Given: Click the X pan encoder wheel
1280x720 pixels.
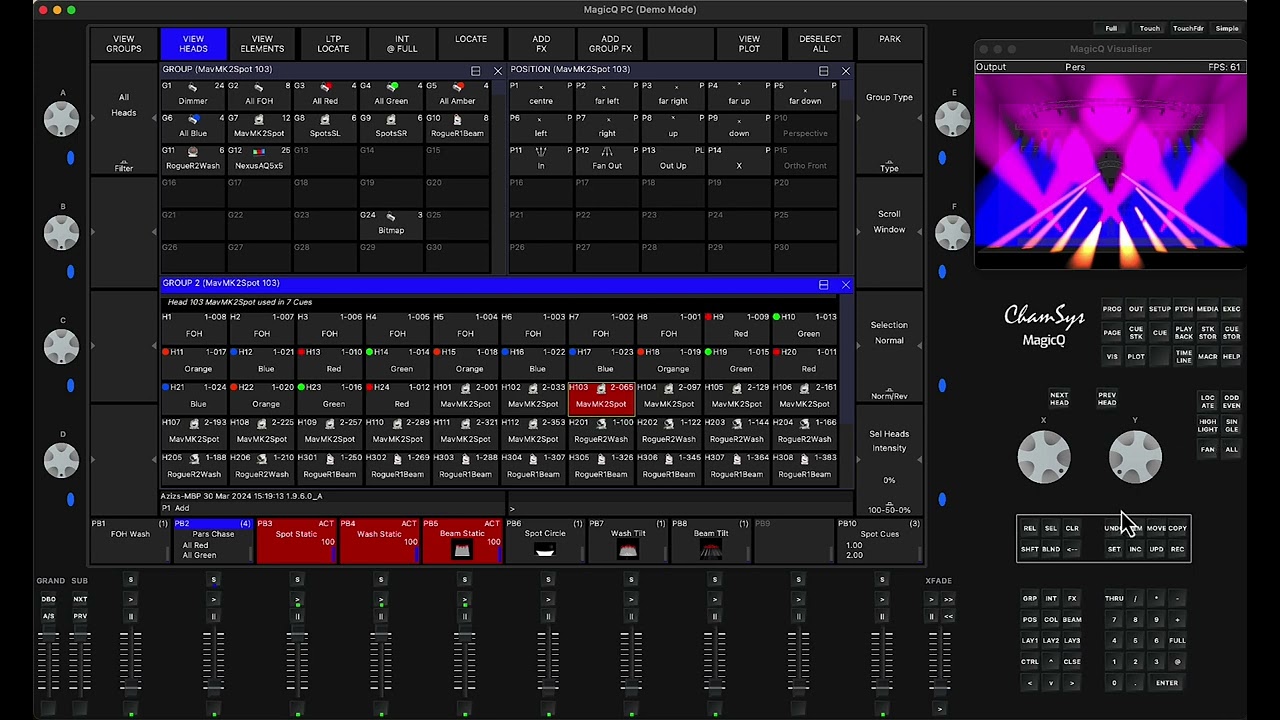Looking at the screenshot, I should click(1044, 458).
